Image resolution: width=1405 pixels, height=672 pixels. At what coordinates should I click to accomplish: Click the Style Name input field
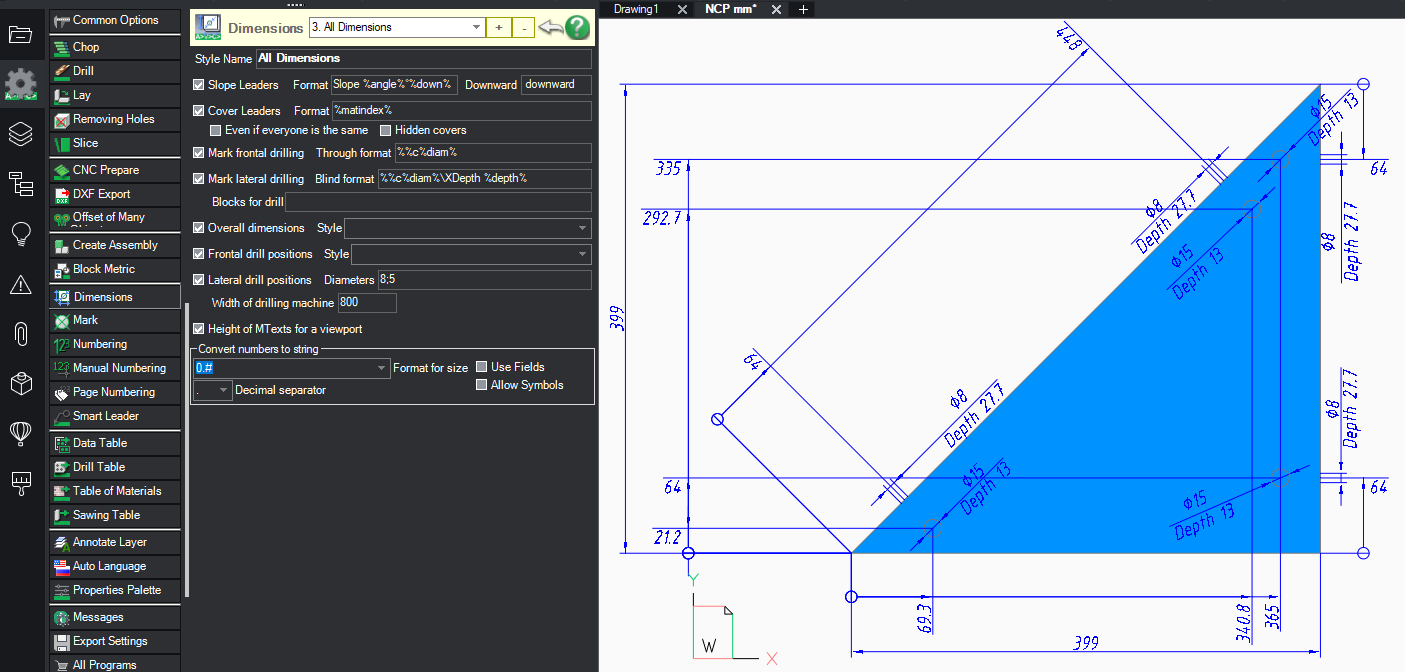pyautogui.click(x=424, y=59)
